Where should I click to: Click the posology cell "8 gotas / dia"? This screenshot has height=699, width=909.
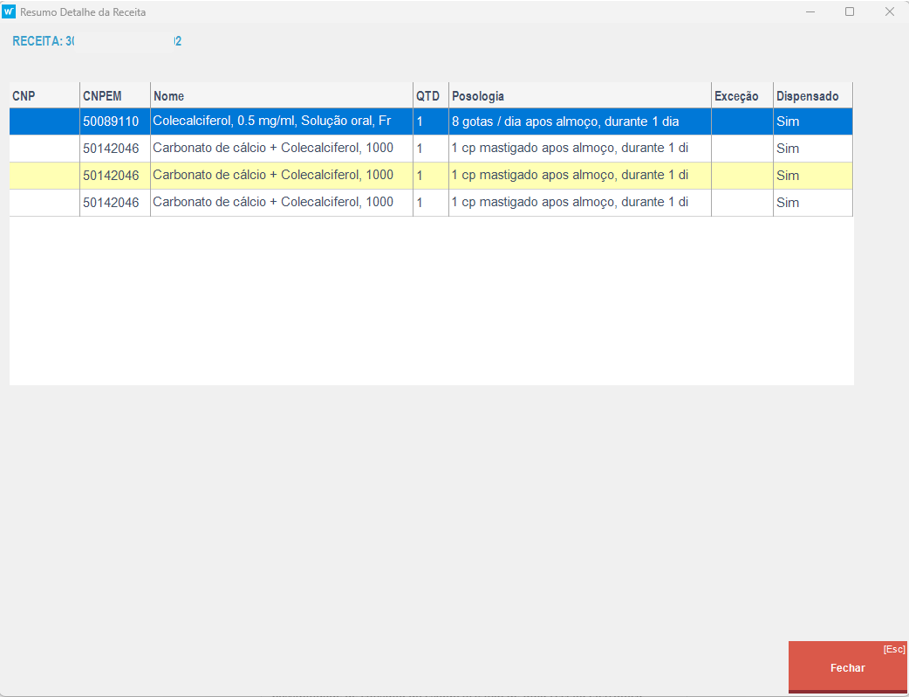pos(565,121)
